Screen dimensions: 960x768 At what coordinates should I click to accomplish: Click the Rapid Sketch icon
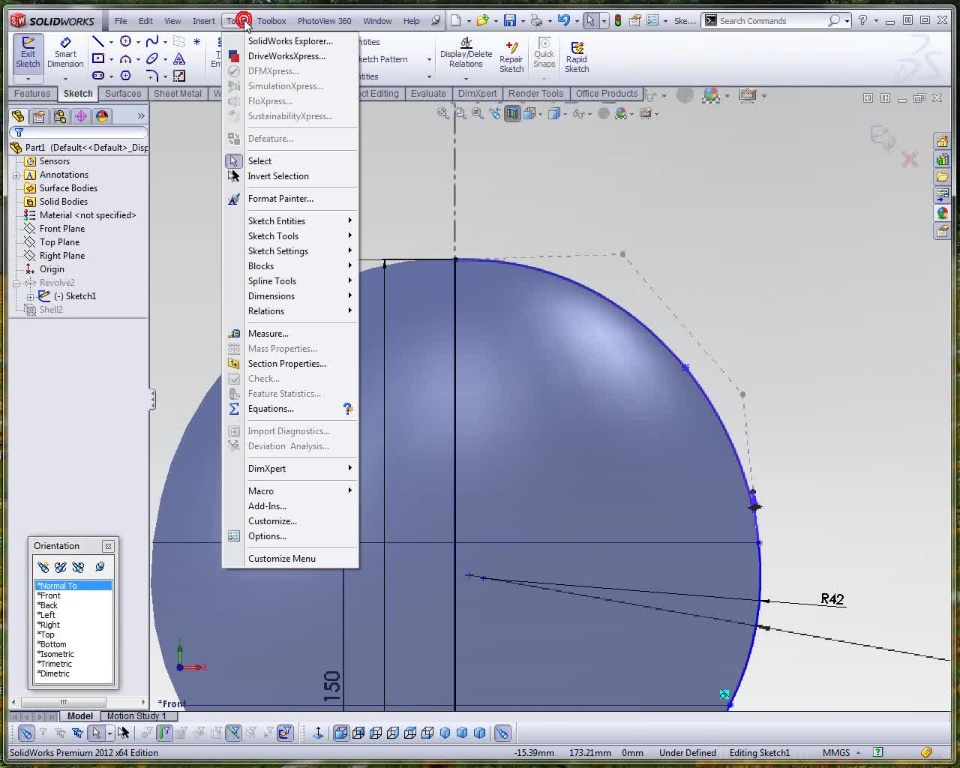tap(577, 56)
